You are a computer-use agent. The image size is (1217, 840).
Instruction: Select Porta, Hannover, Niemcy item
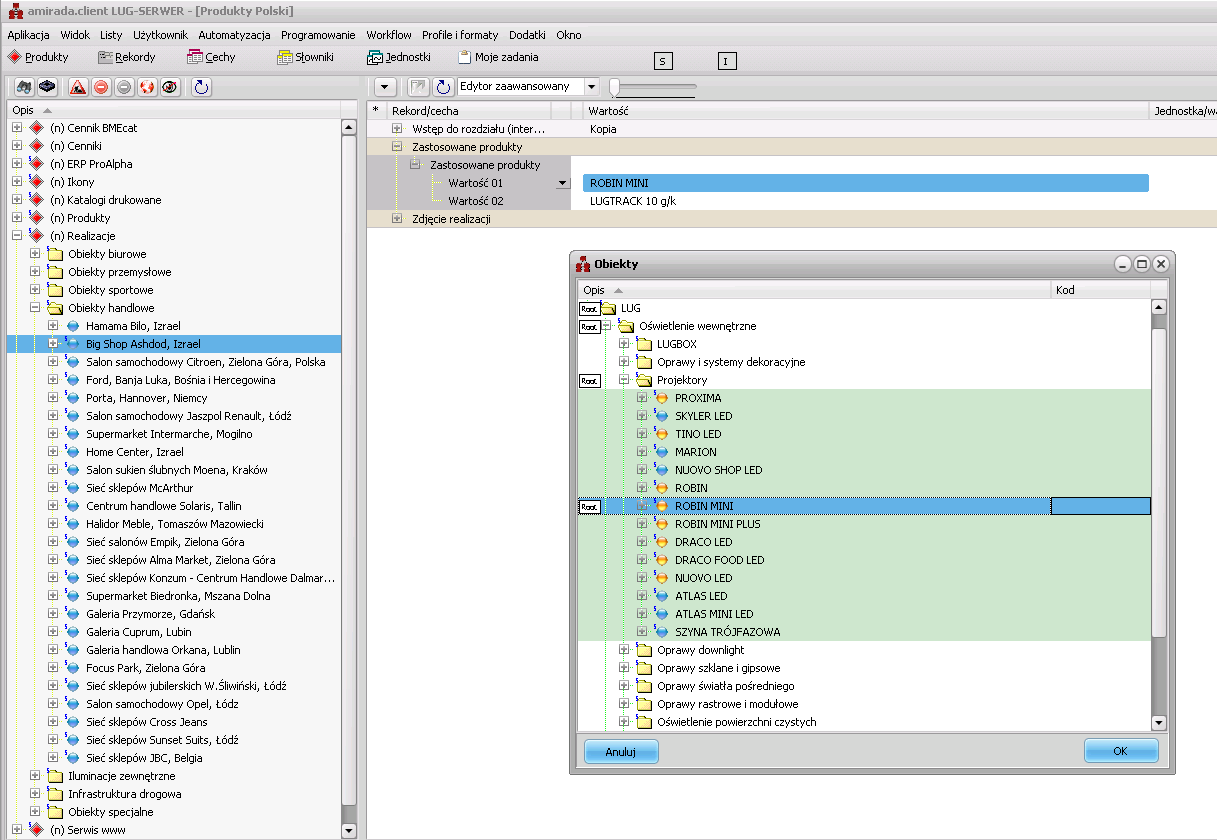coord(147,398)
